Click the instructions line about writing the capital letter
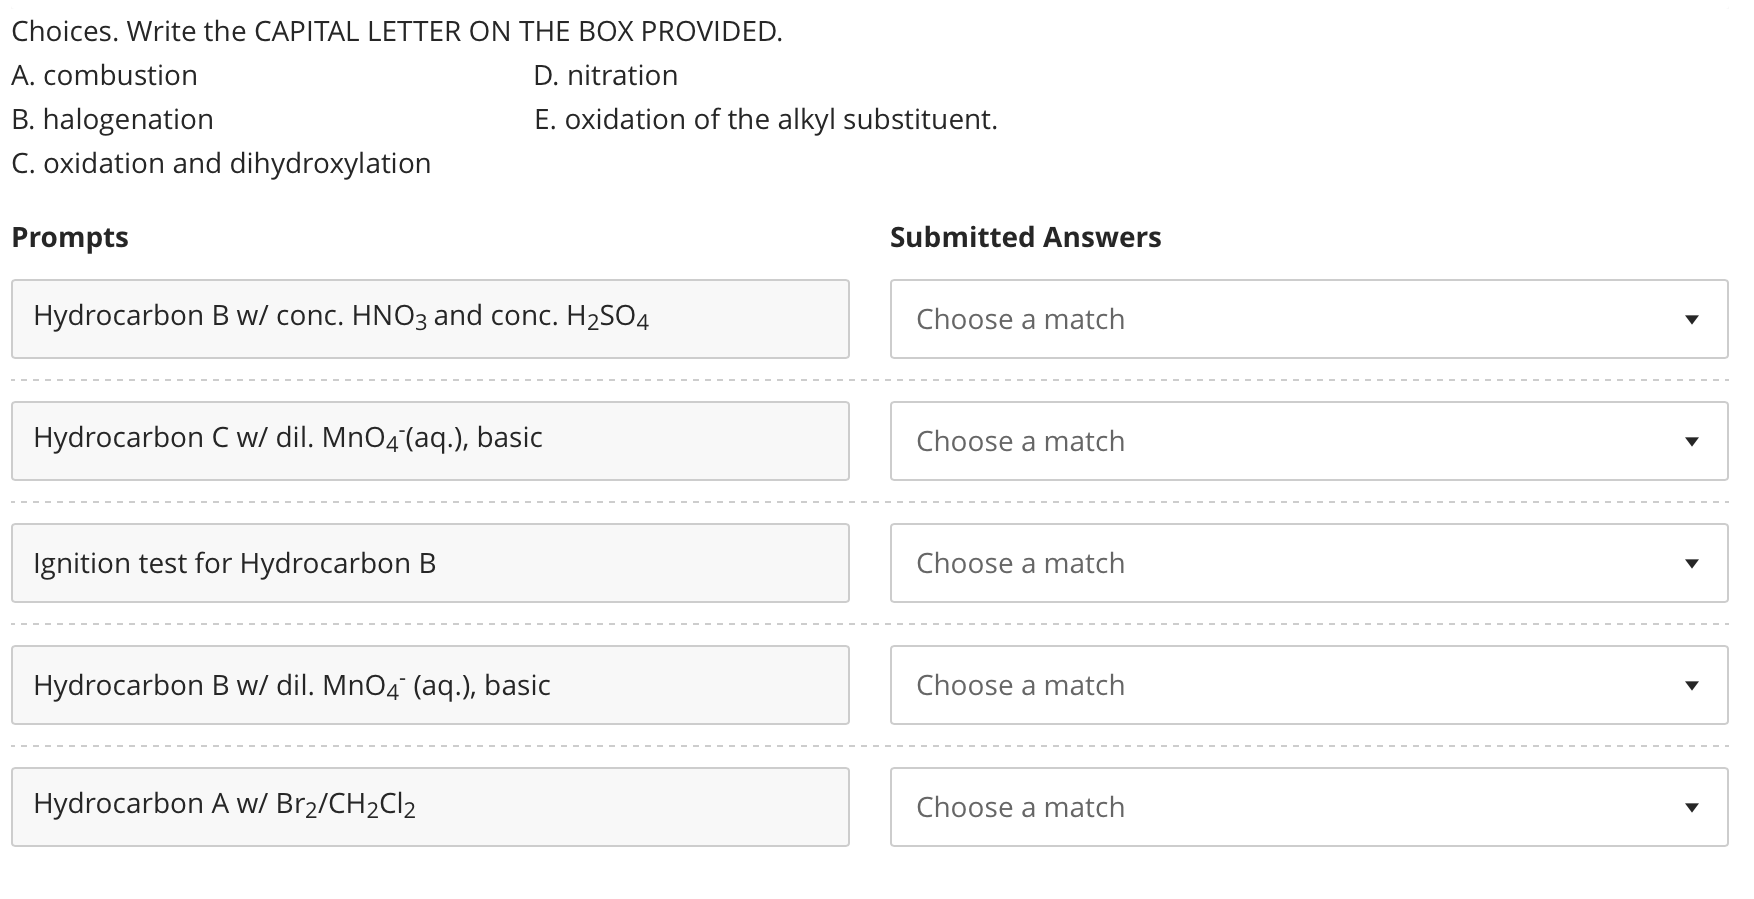This screenshot has width=1754, height=899. click(396, 30)
